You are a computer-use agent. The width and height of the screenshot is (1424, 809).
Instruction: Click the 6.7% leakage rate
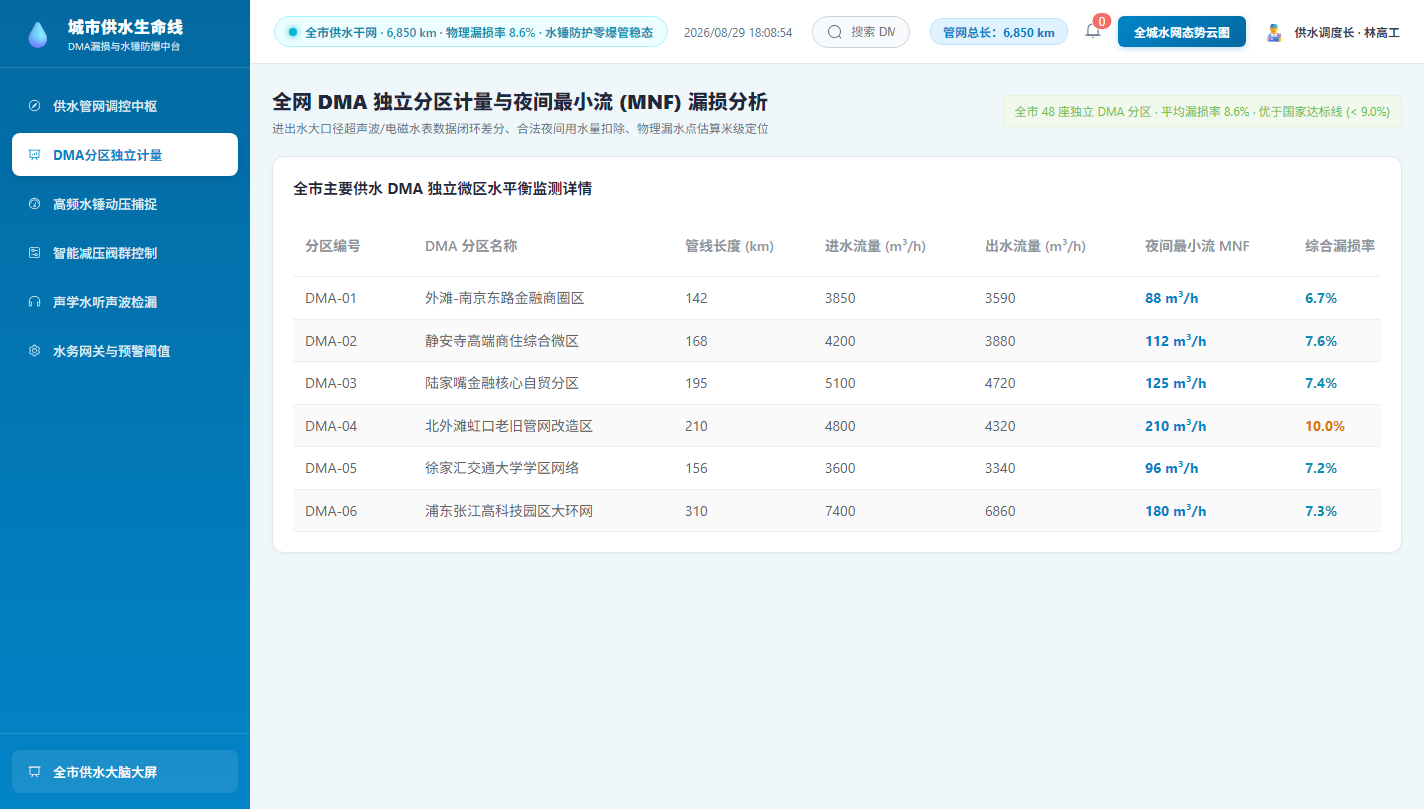point(1321,298)
